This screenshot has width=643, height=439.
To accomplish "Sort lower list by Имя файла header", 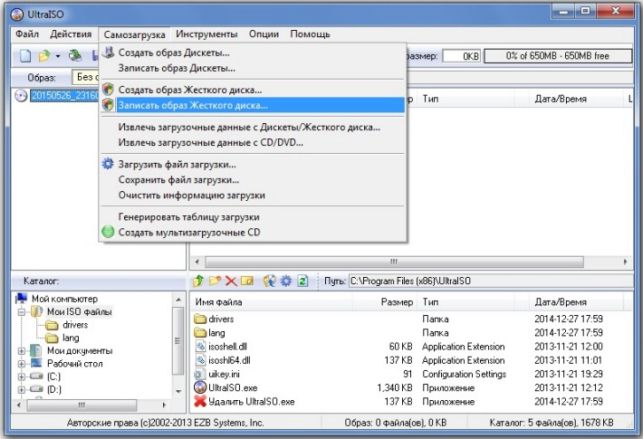I will (271, 302).
